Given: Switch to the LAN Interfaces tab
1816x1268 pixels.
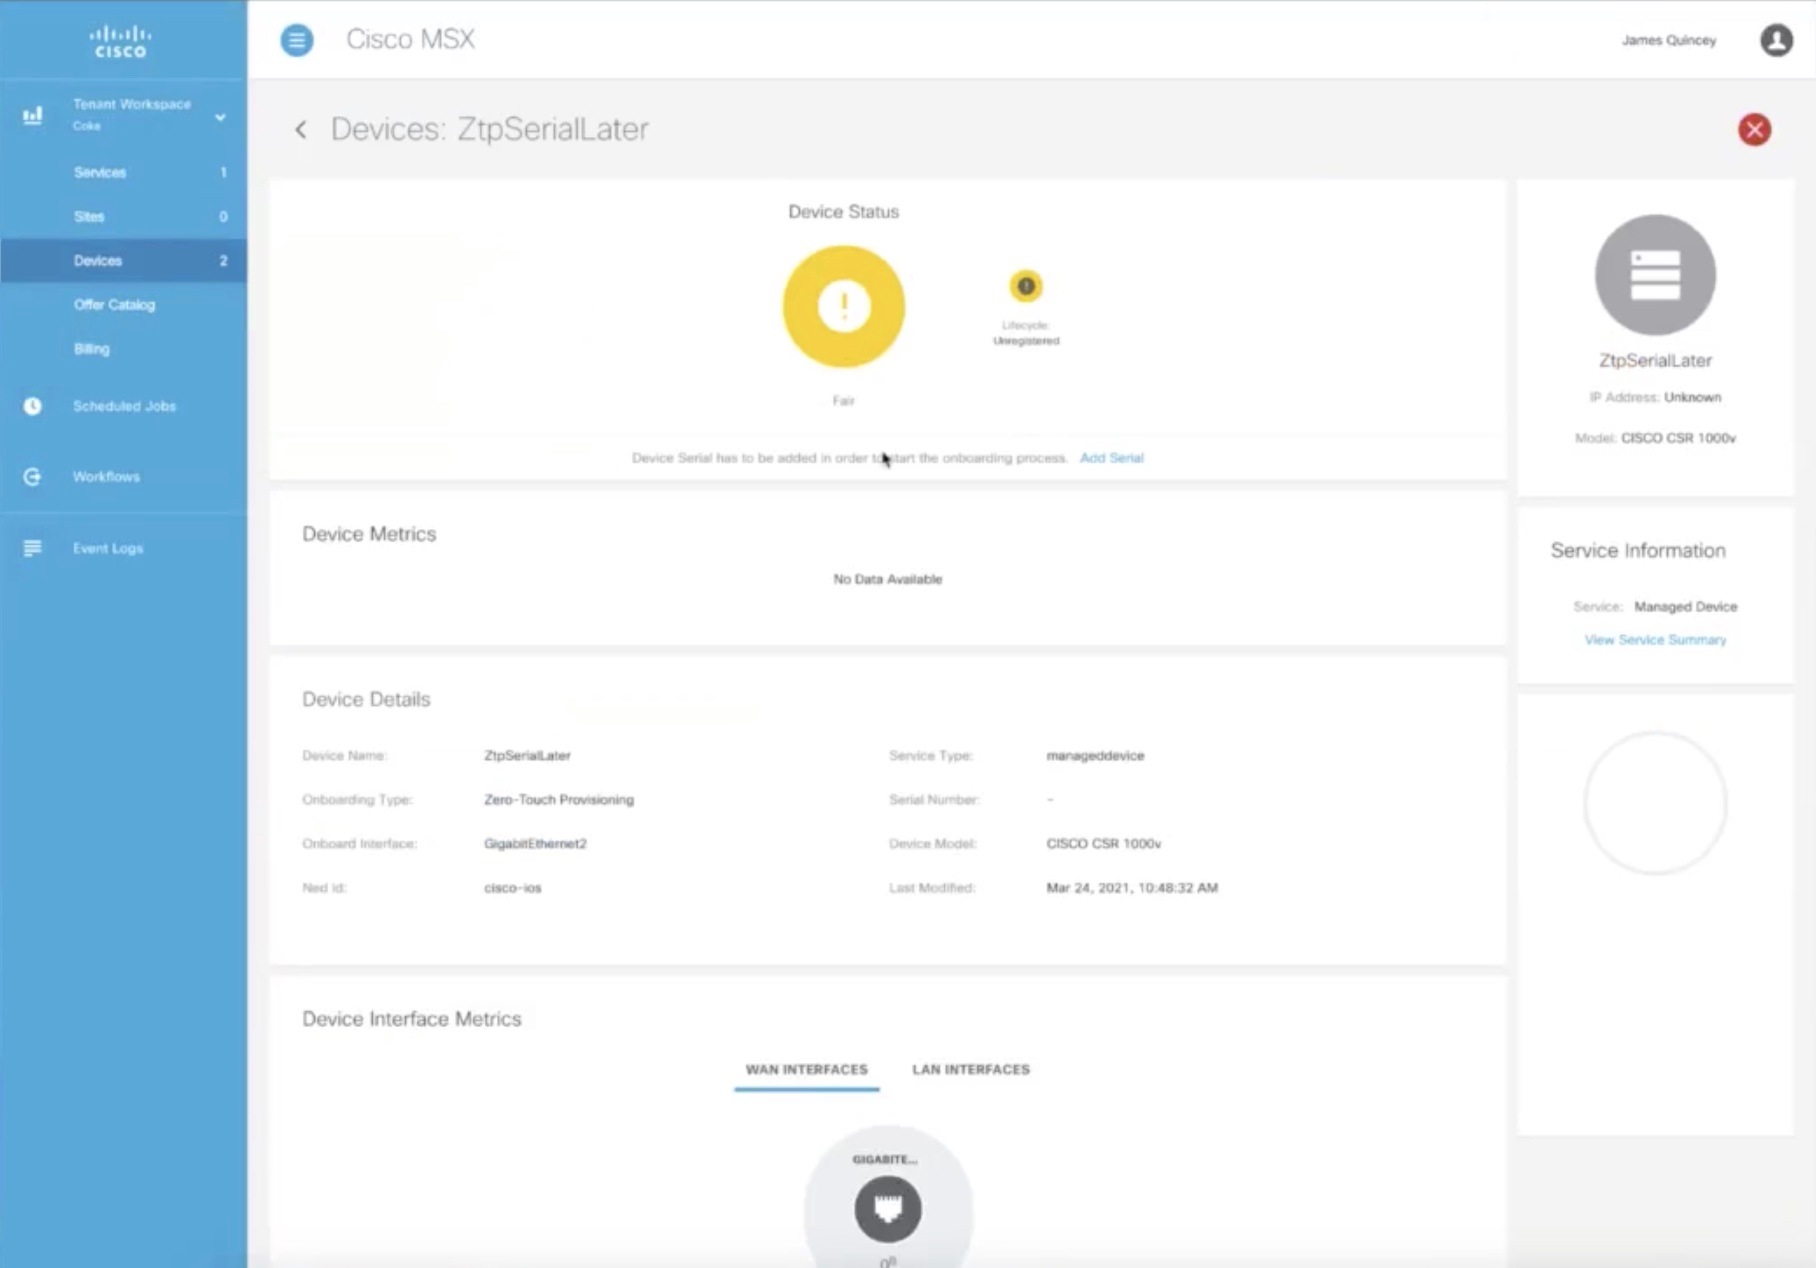Looking at the screenshot, I should [969, 1069].
